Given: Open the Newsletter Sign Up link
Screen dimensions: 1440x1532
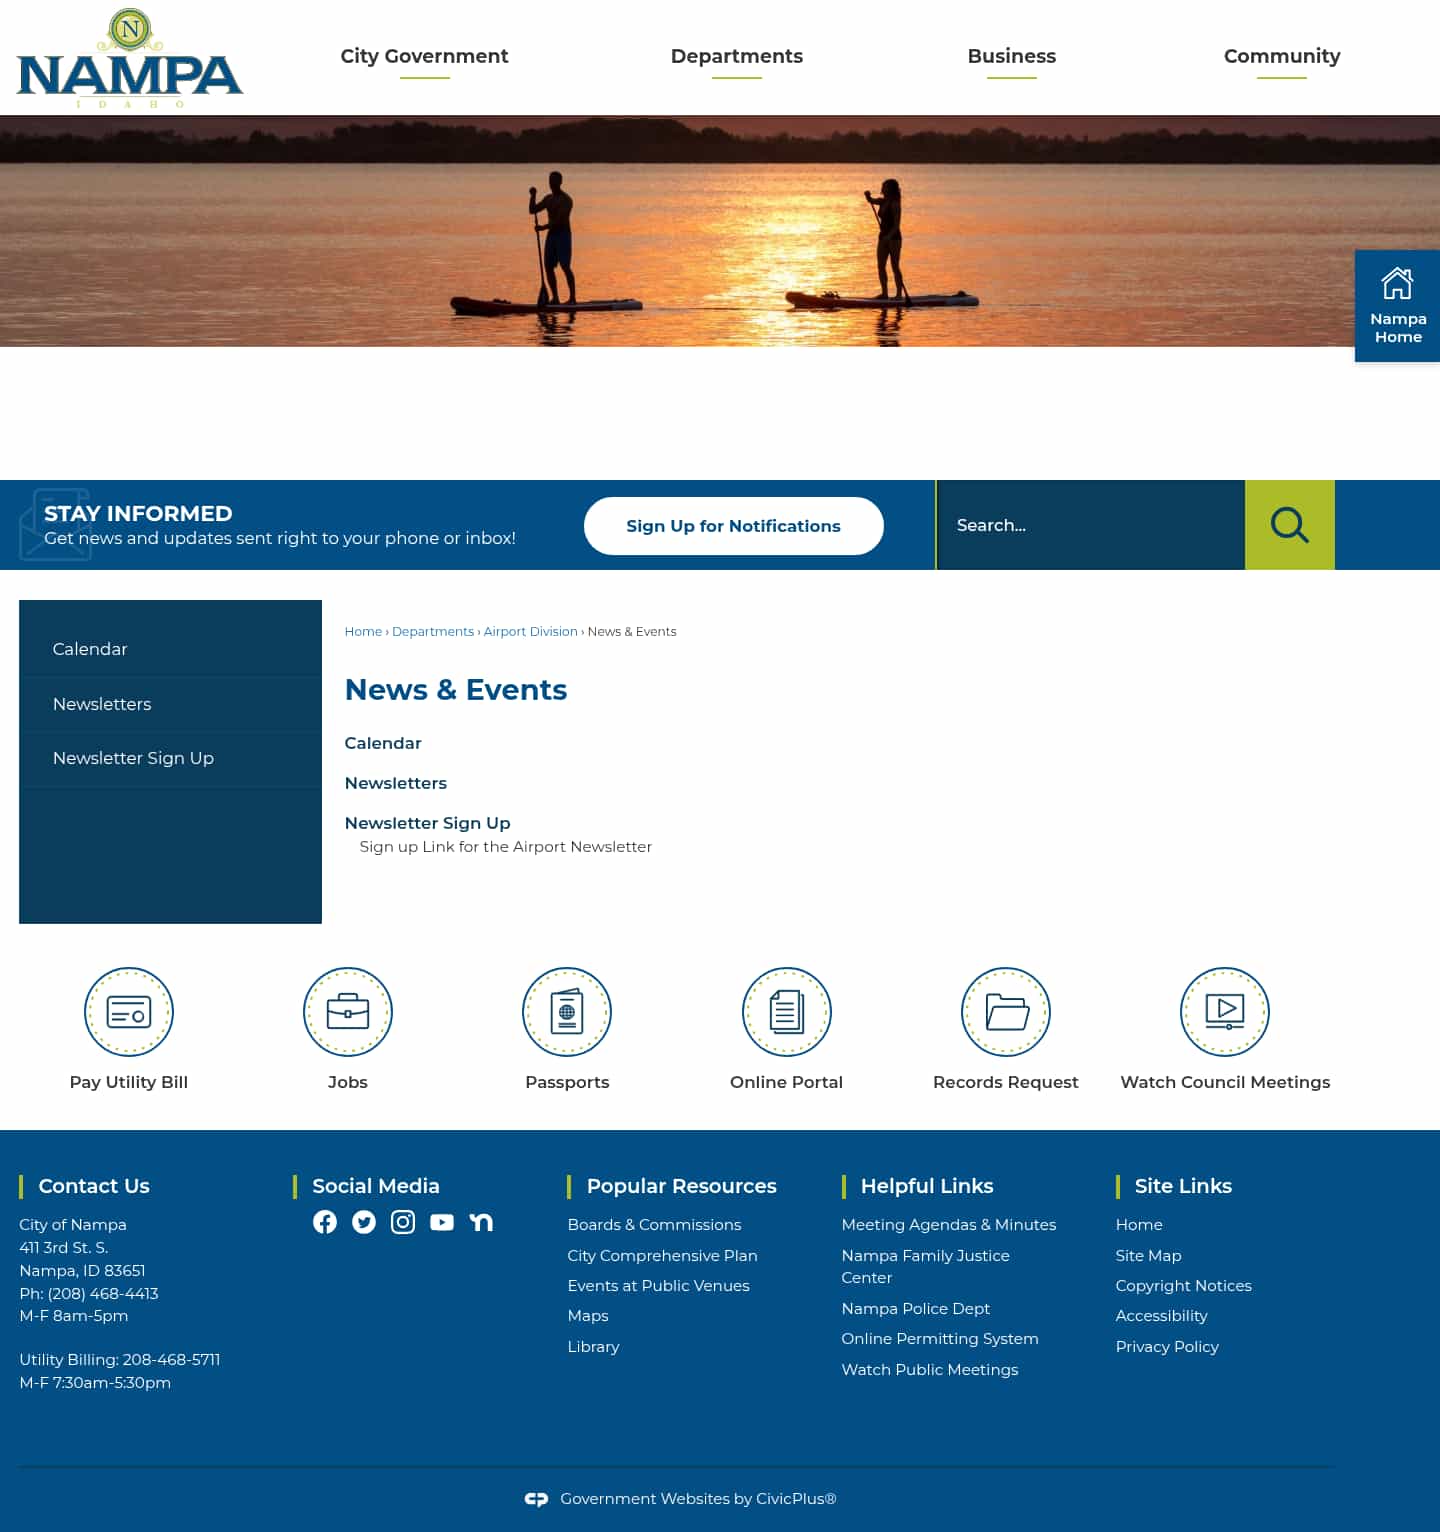Looking at the screenshot, I should coord(427,823).
